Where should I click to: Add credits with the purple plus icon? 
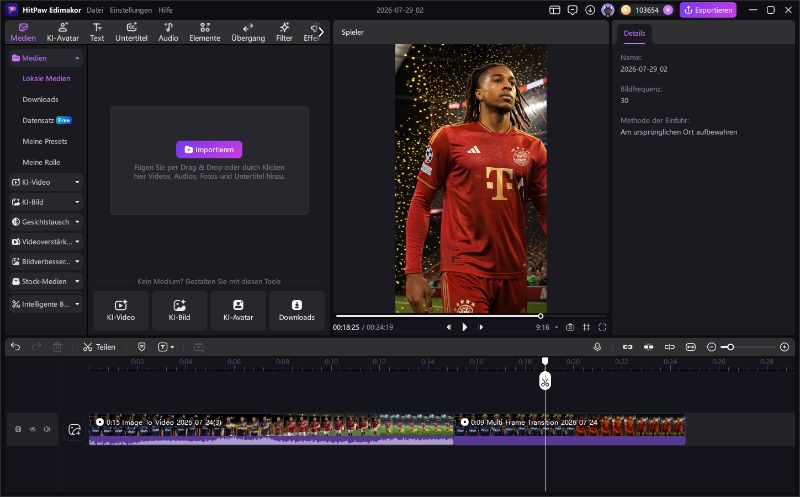tap(668, 10)
